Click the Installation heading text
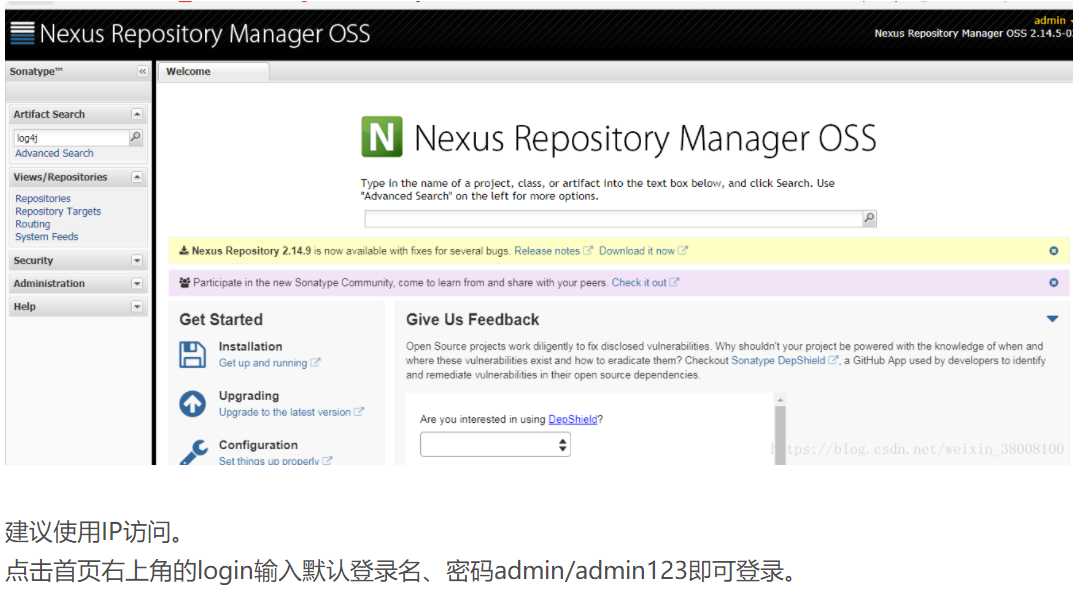This screenshot has height=605, width=1088. [x=250, y=346]
